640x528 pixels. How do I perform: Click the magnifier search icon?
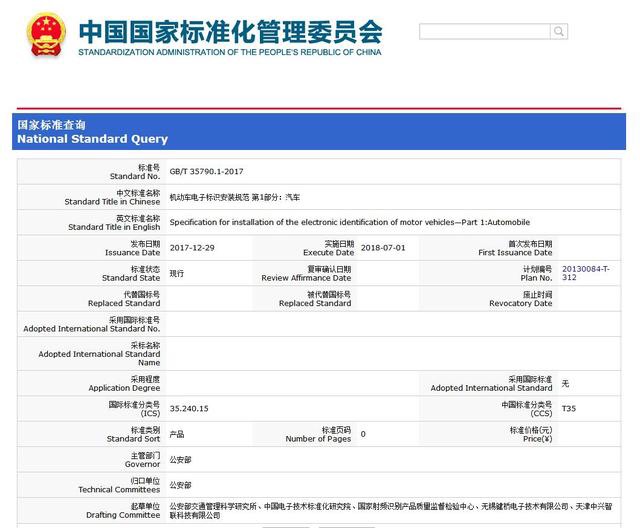pos(558,31)
